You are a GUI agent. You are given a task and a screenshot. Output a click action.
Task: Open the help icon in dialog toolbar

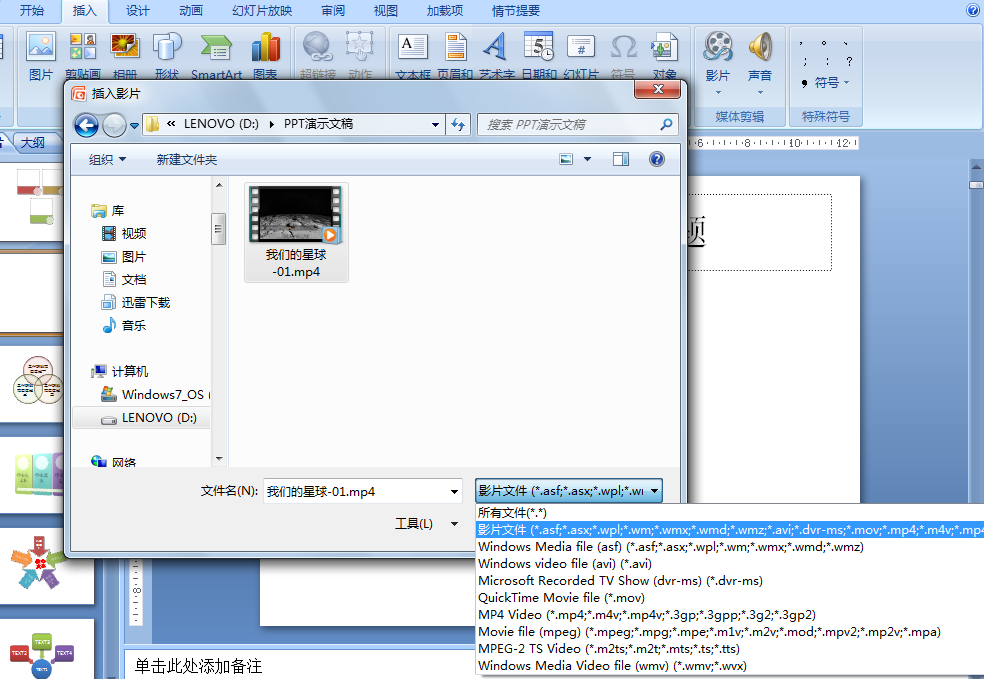click(x=656, y=159)
